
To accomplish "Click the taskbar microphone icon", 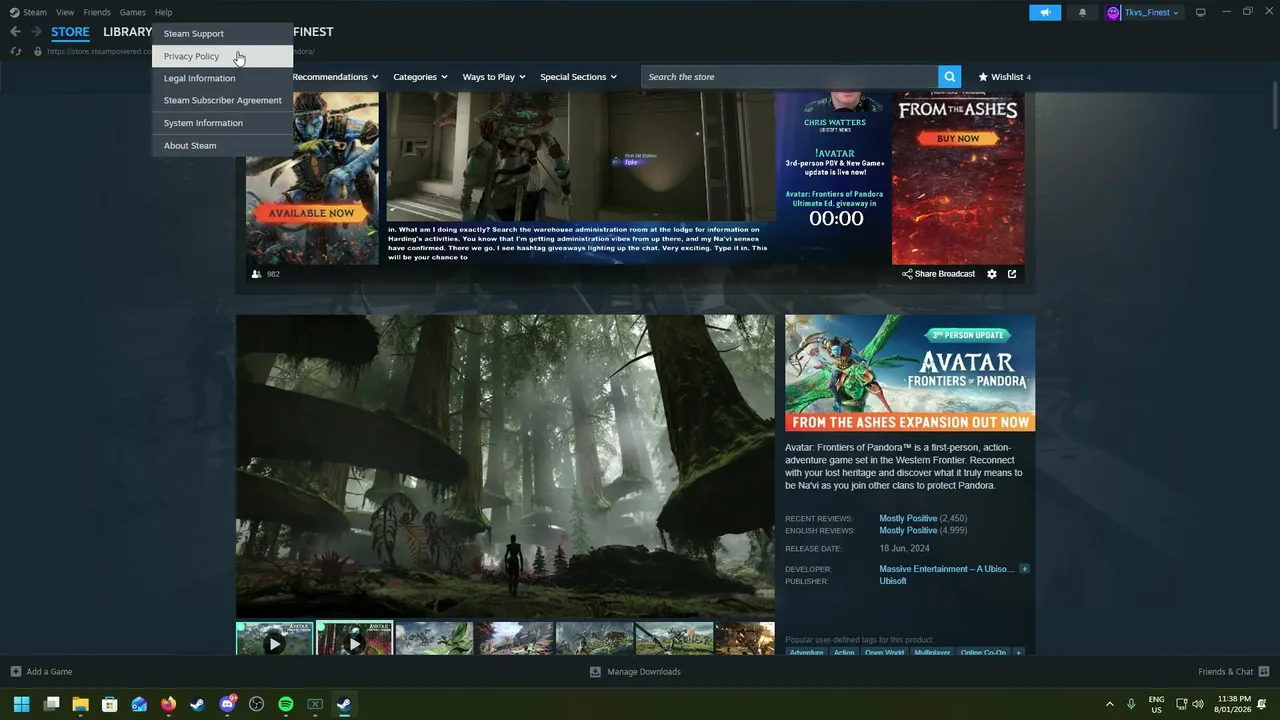I will click(x=1131, y=704).
